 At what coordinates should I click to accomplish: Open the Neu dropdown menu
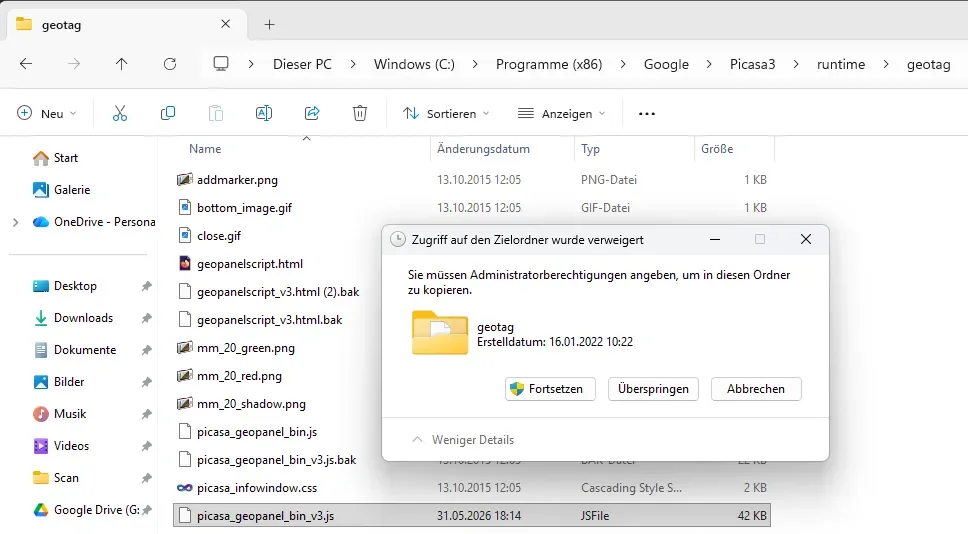coord(47,114)
